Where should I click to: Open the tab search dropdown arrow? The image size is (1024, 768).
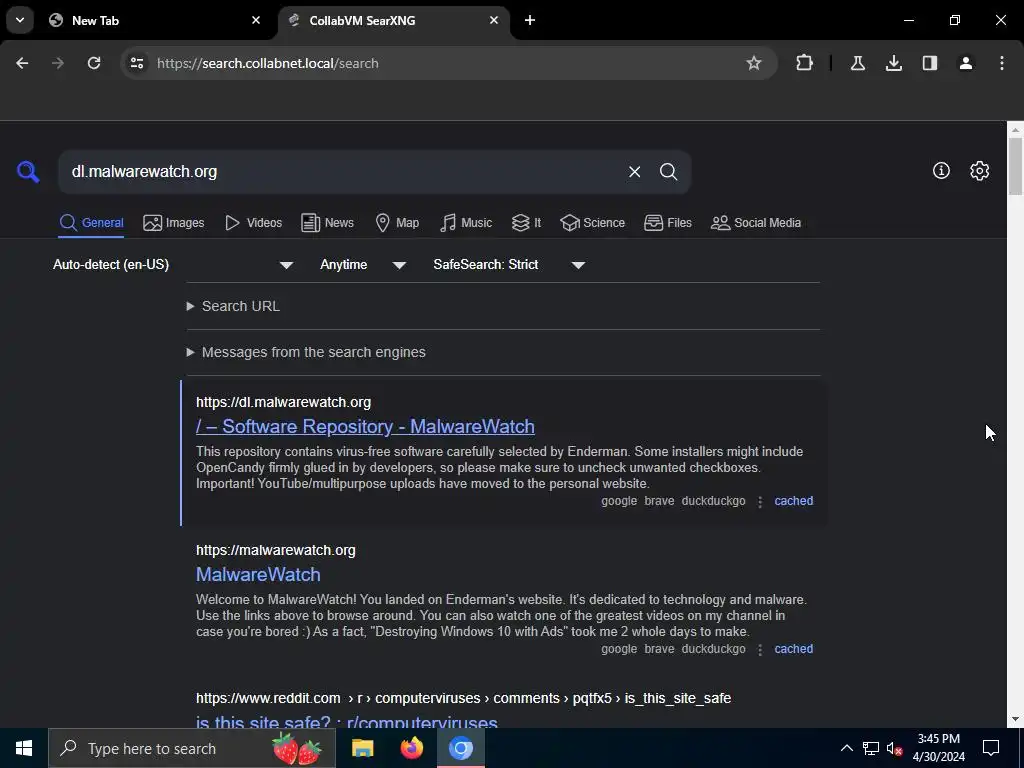point(20,20)
